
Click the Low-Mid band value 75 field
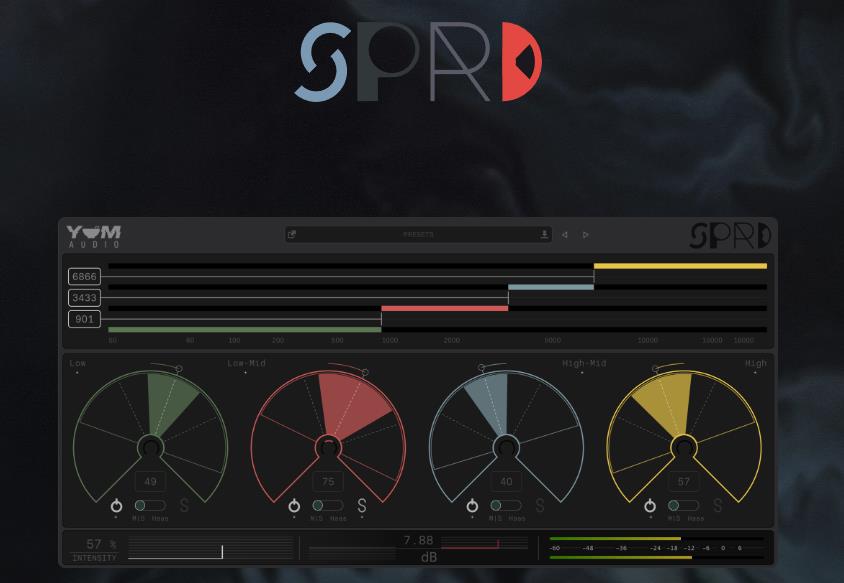[328, 481]
